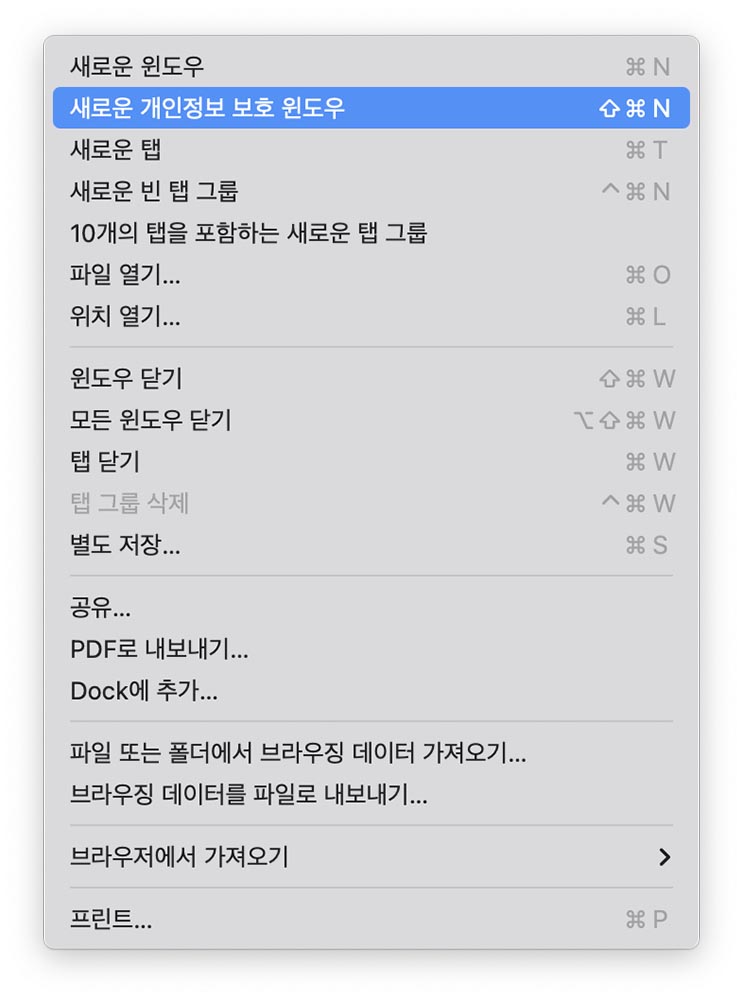743x1000 pixels.
Task: Select 새로운 윈도우 menu item
Action: (371, 66)
